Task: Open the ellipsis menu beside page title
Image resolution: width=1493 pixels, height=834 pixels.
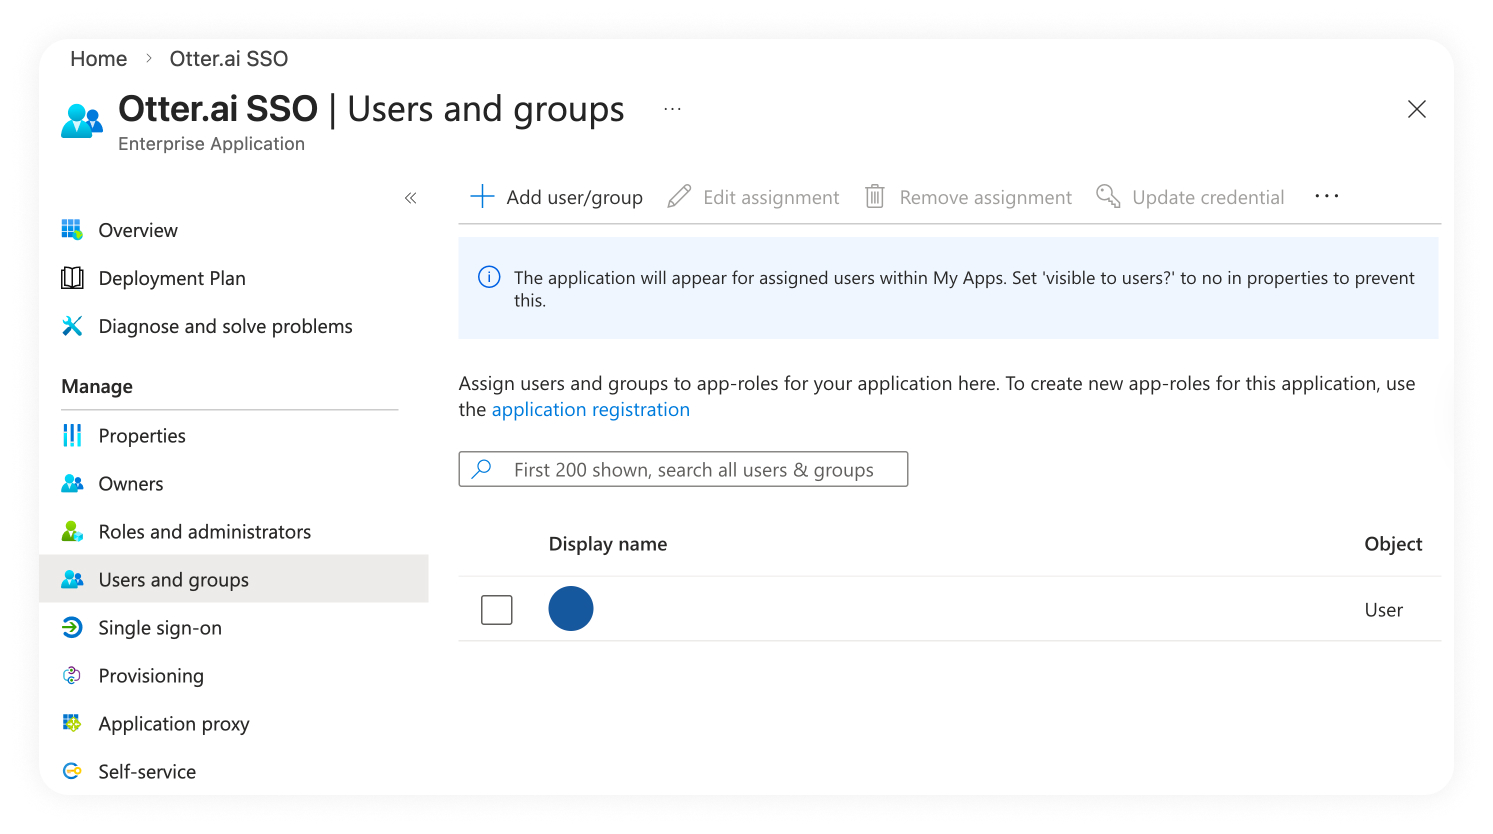Action: (x=672, y=109)
